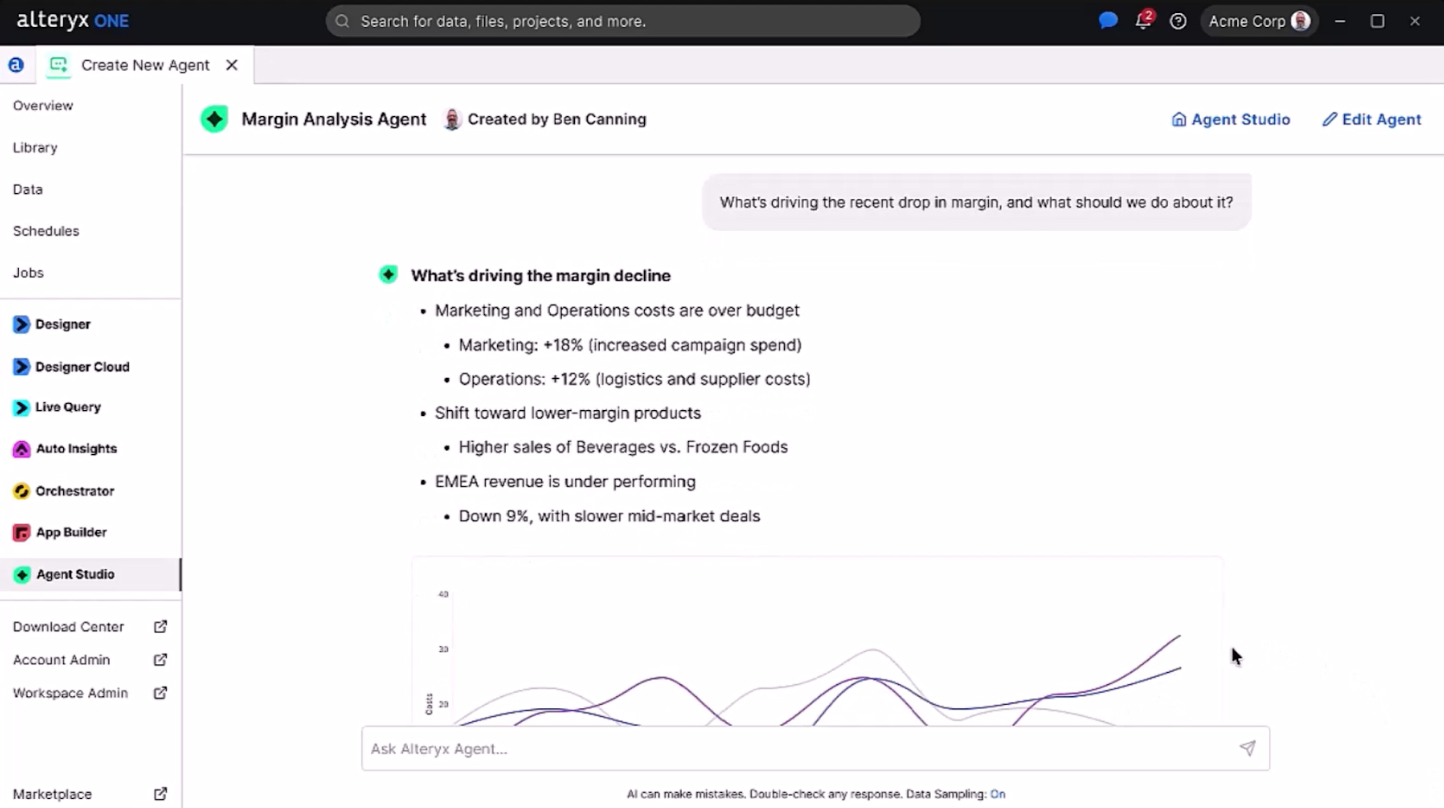
Task: Click the Edit Agent text link
Action: point(1381,119)
